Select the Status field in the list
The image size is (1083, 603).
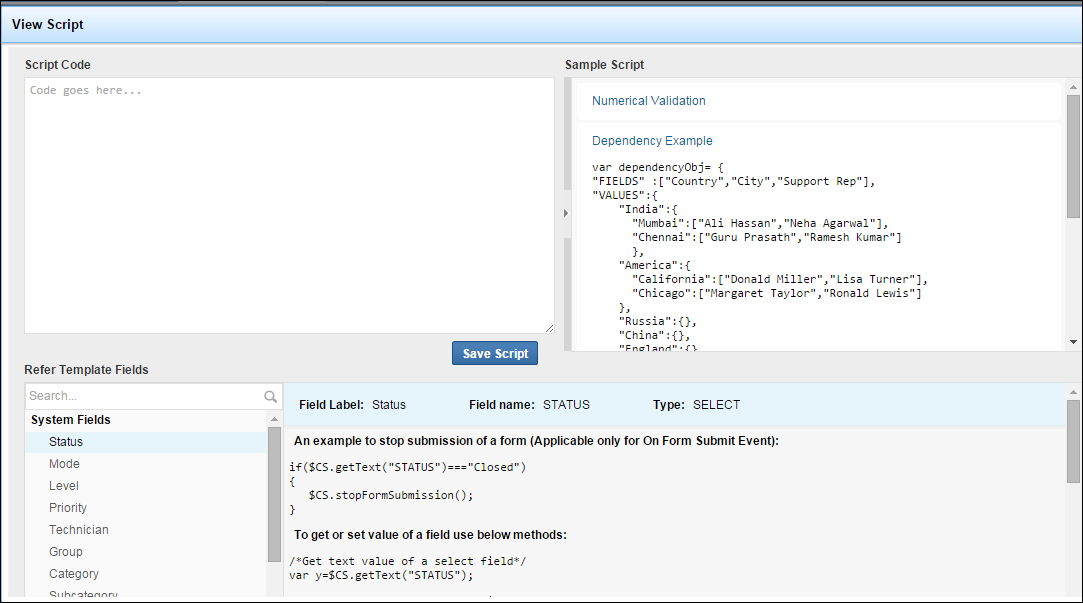point(66,442)
